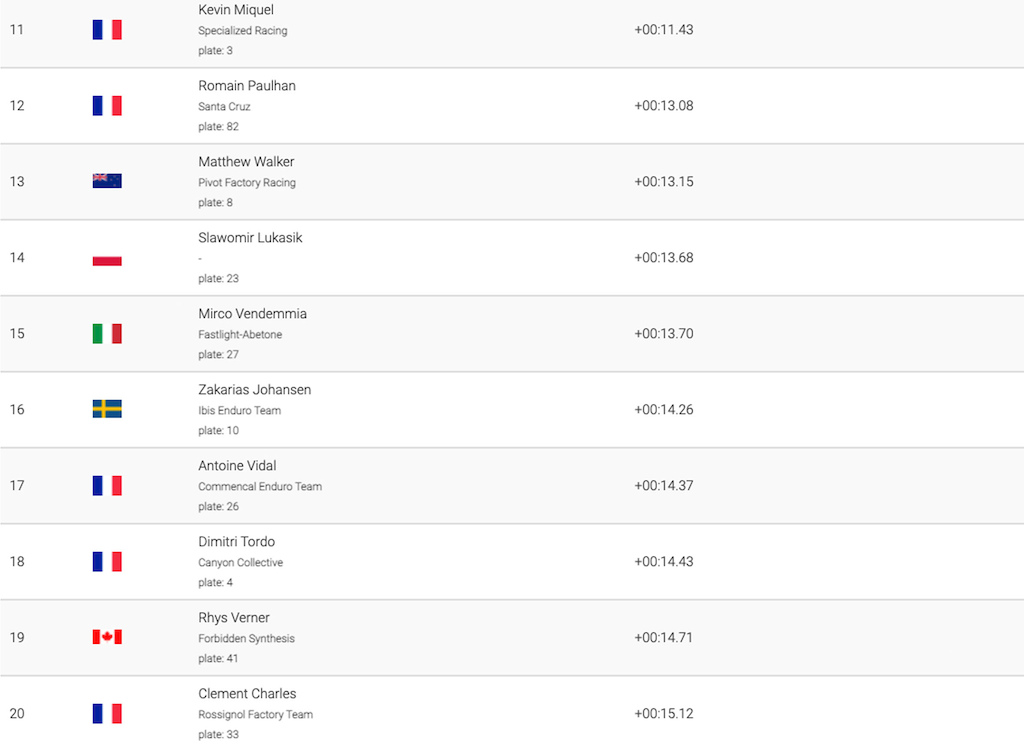Viewport: 1024px width, 750px height.
Task: Click the French flag beside Clement Charles
Action: 107,713
